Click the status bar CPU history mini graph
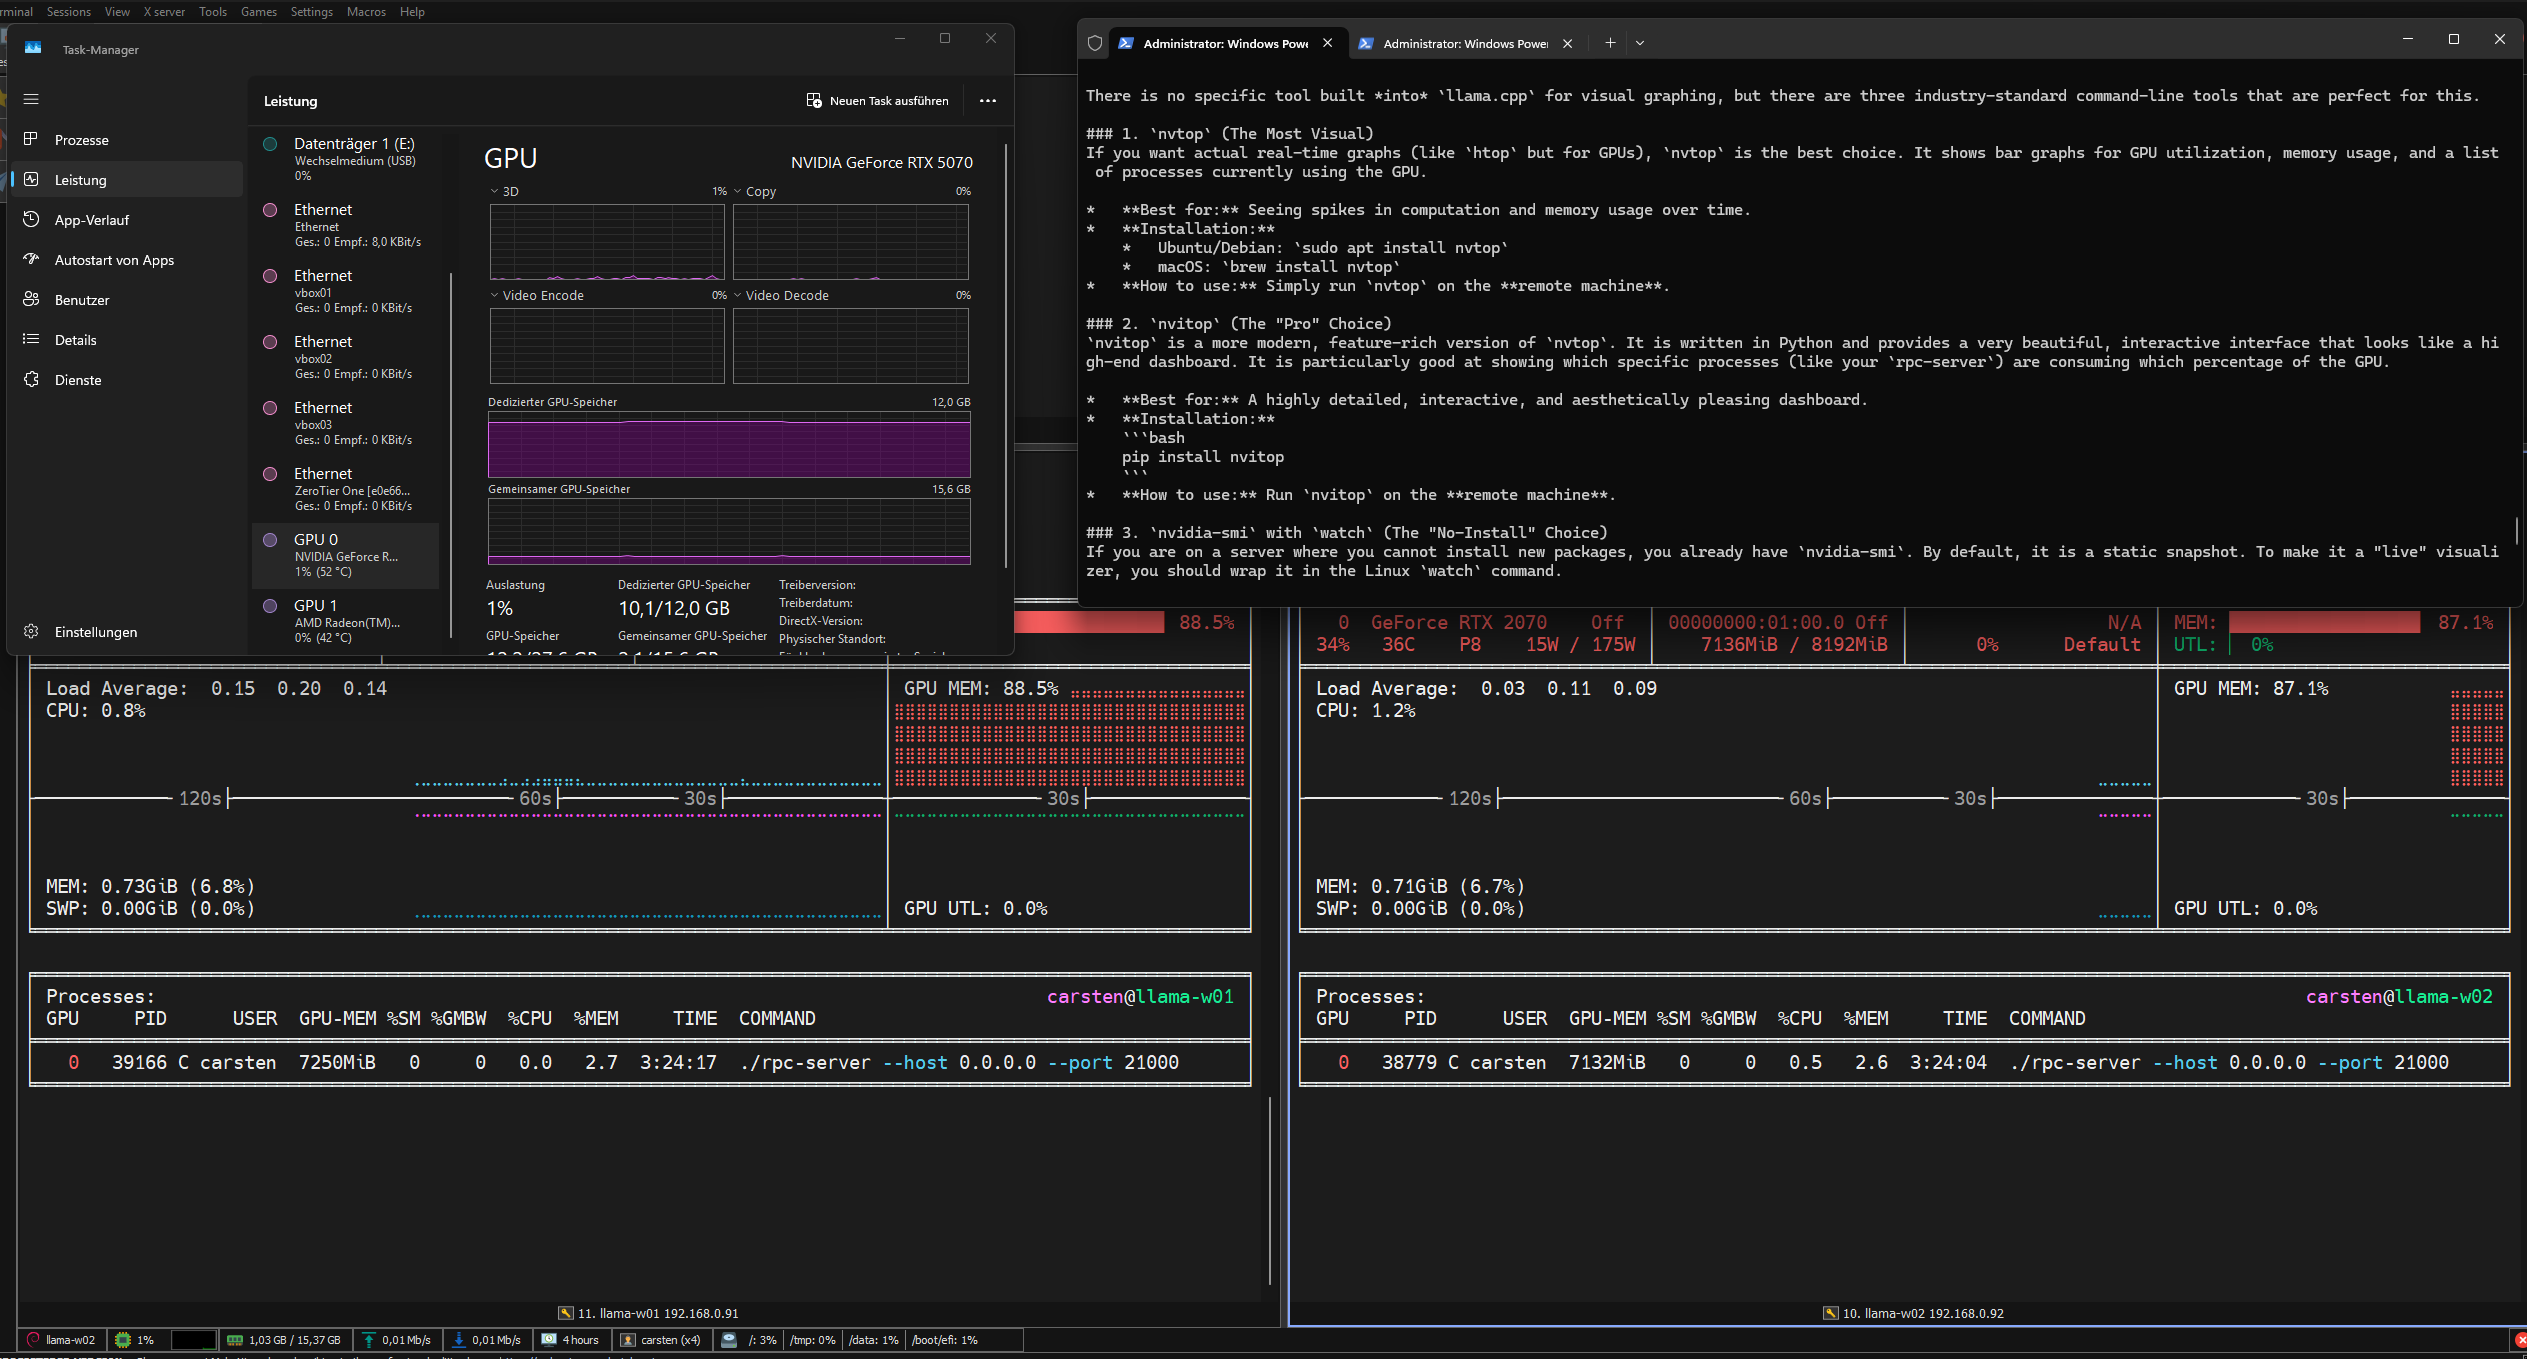2527x1359 pixels. click(x=194, y=1340)
